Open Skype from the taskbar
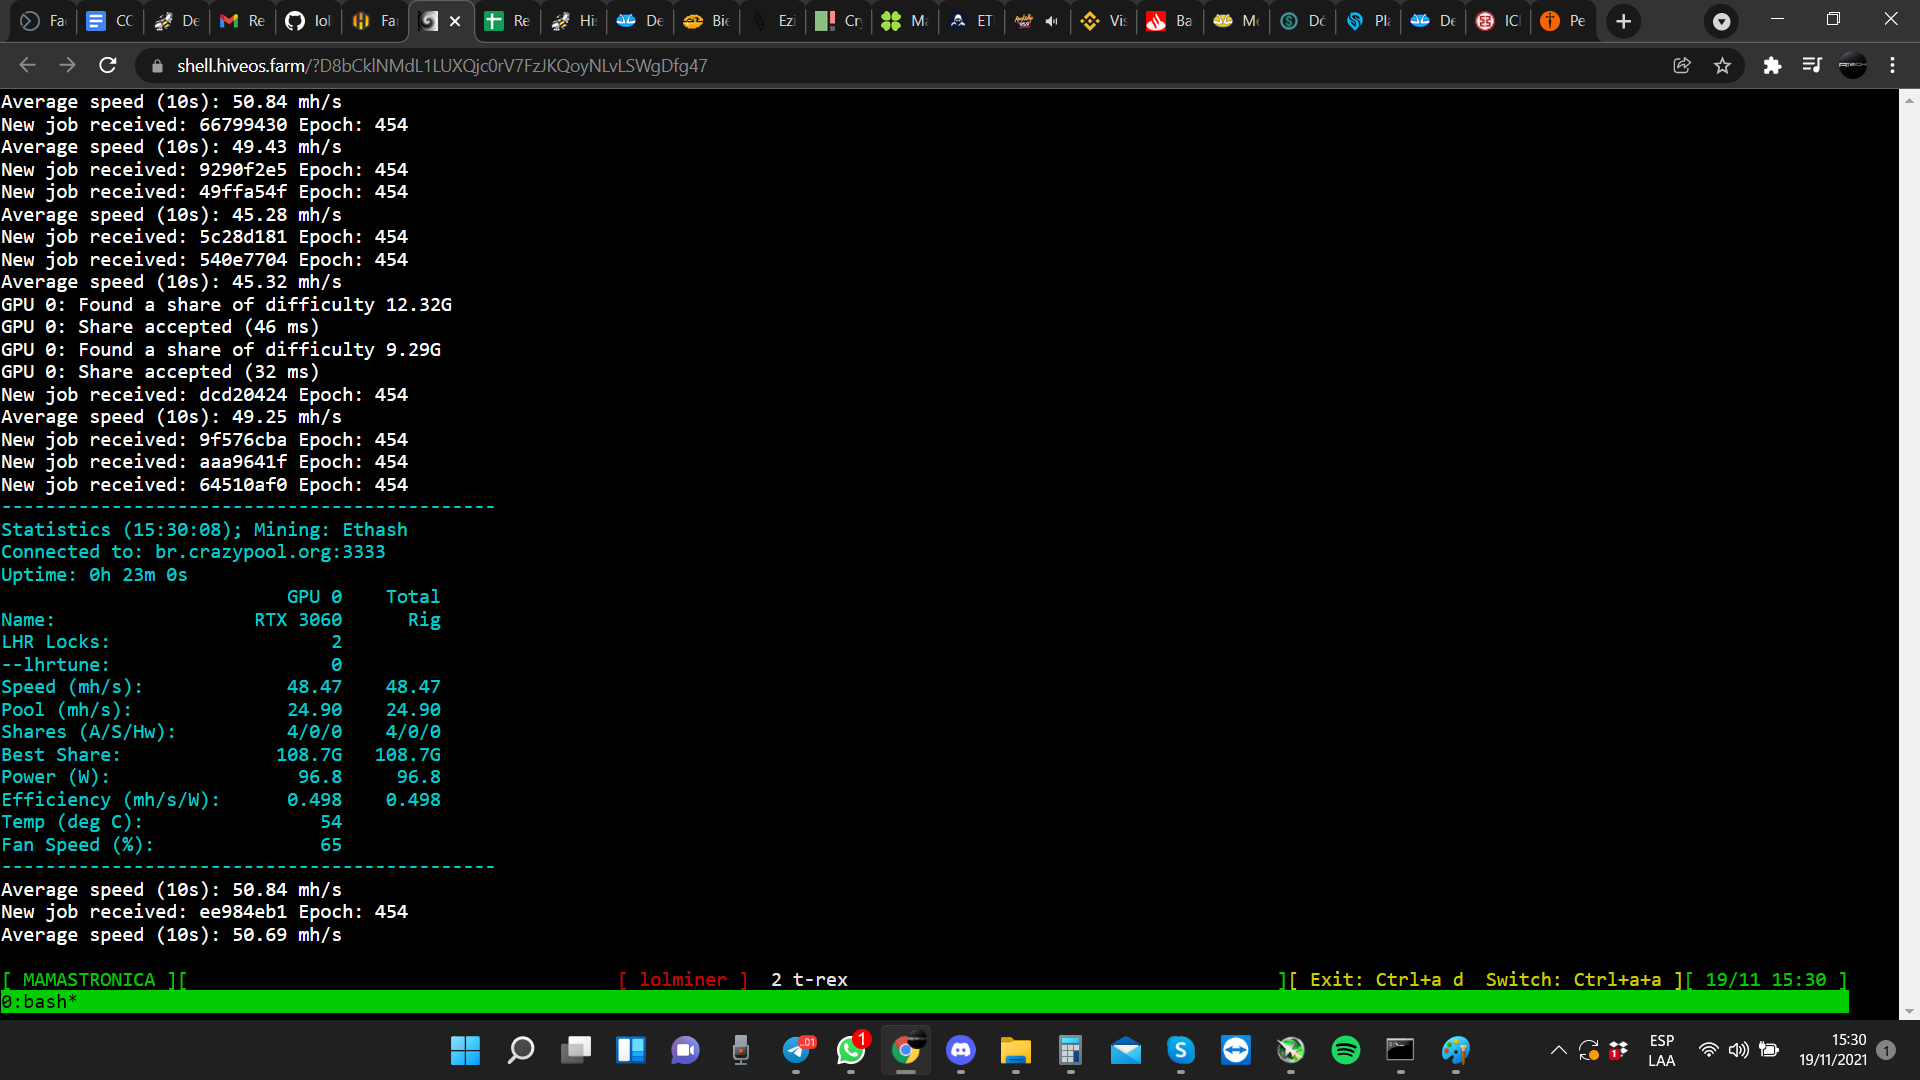This screenshot has width=1920, height=1080. pyautogui.click(x=1181, y=1050)
